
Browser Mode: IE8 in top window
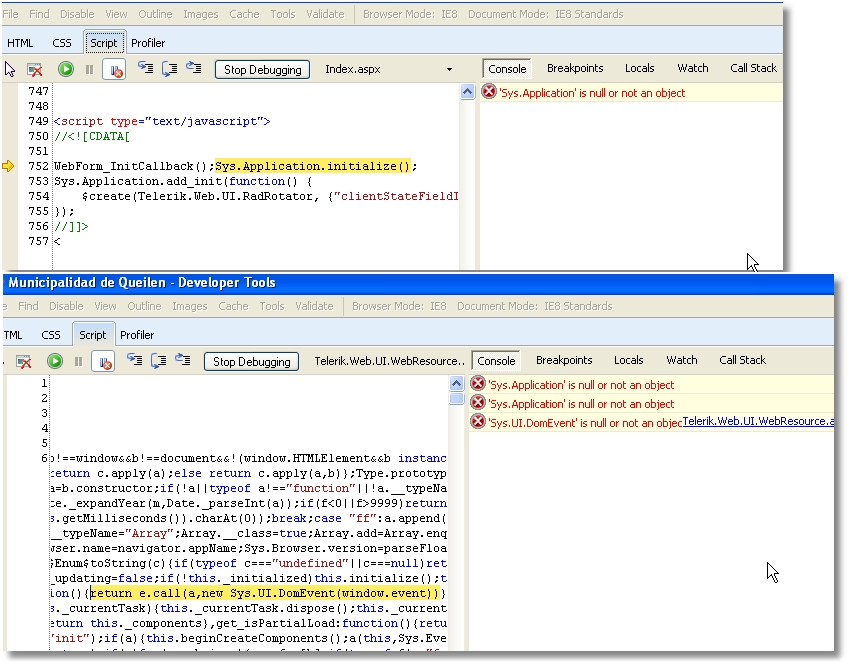[x=410, y=14]
